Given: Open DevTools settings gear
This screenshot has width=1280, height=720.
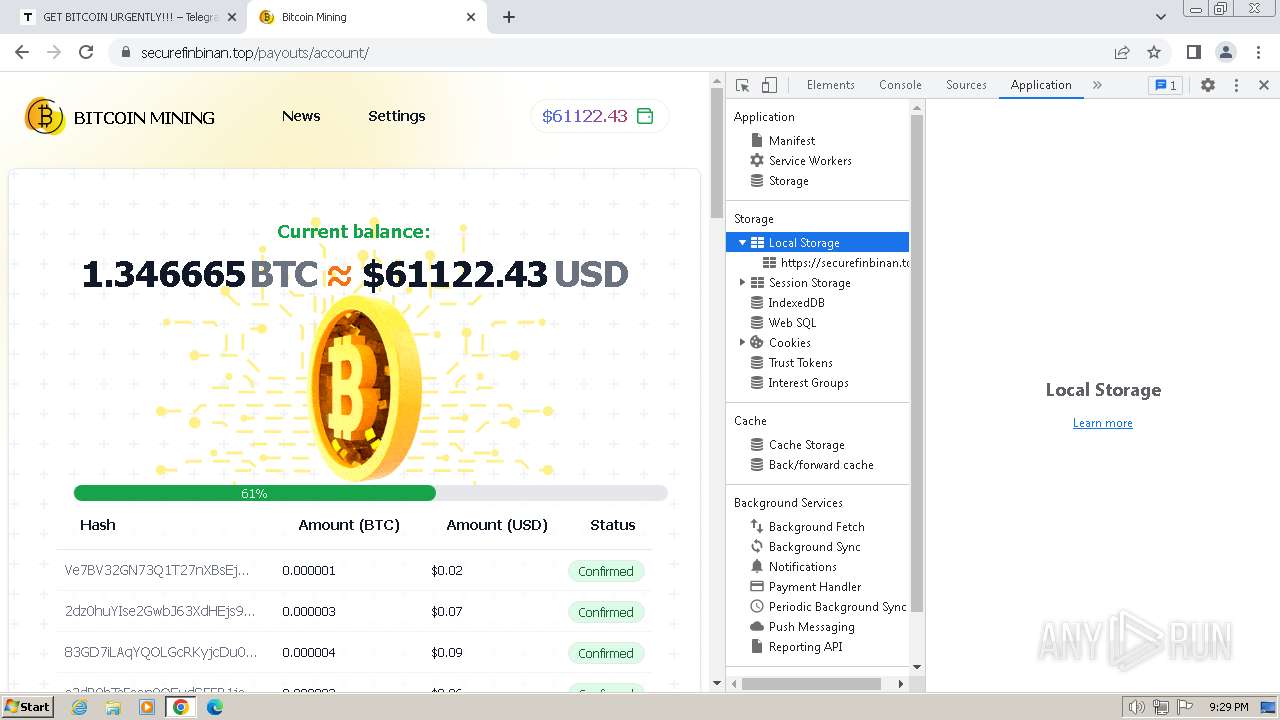Looking at the screenshot, I should [x=1208, y=85].
